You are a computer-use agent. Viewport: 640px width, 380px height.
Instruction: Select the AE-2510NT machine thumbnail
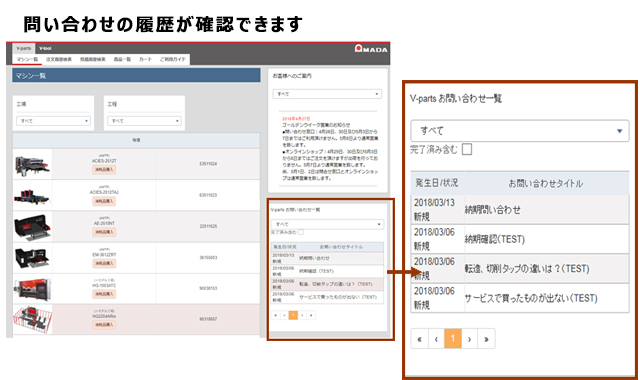(x=33, y=227)
